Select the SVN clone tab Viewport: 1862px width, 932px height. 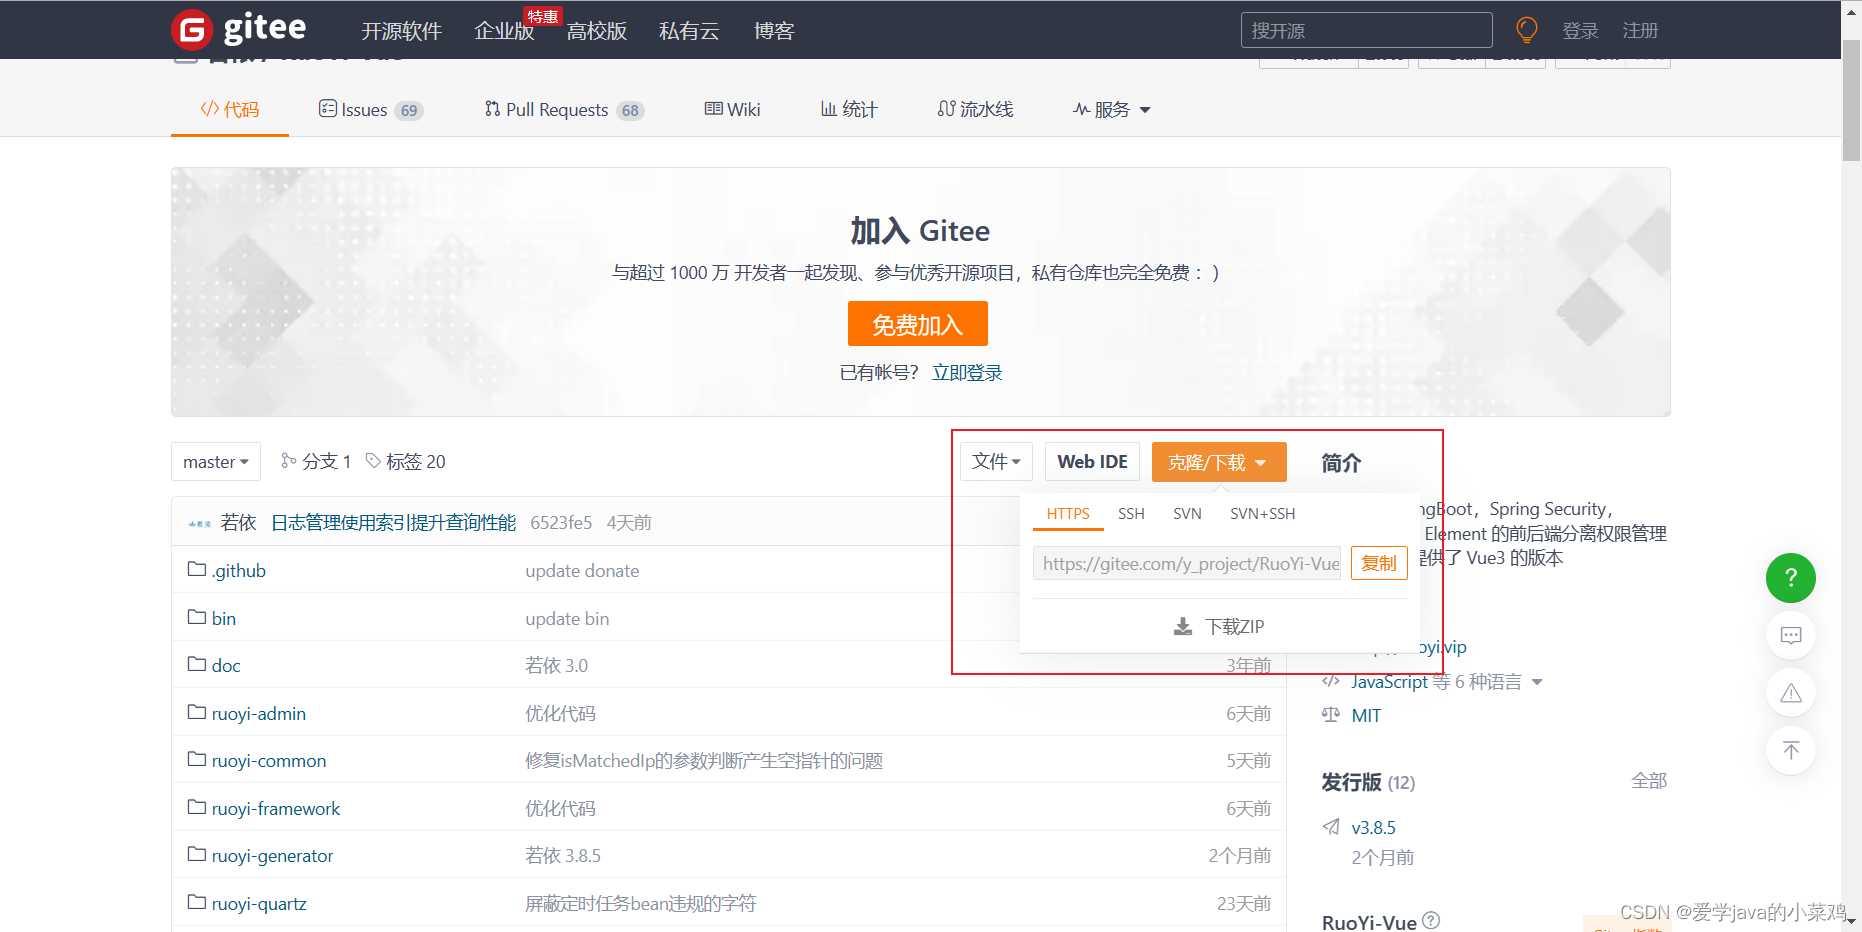(x=1187, y=513)
